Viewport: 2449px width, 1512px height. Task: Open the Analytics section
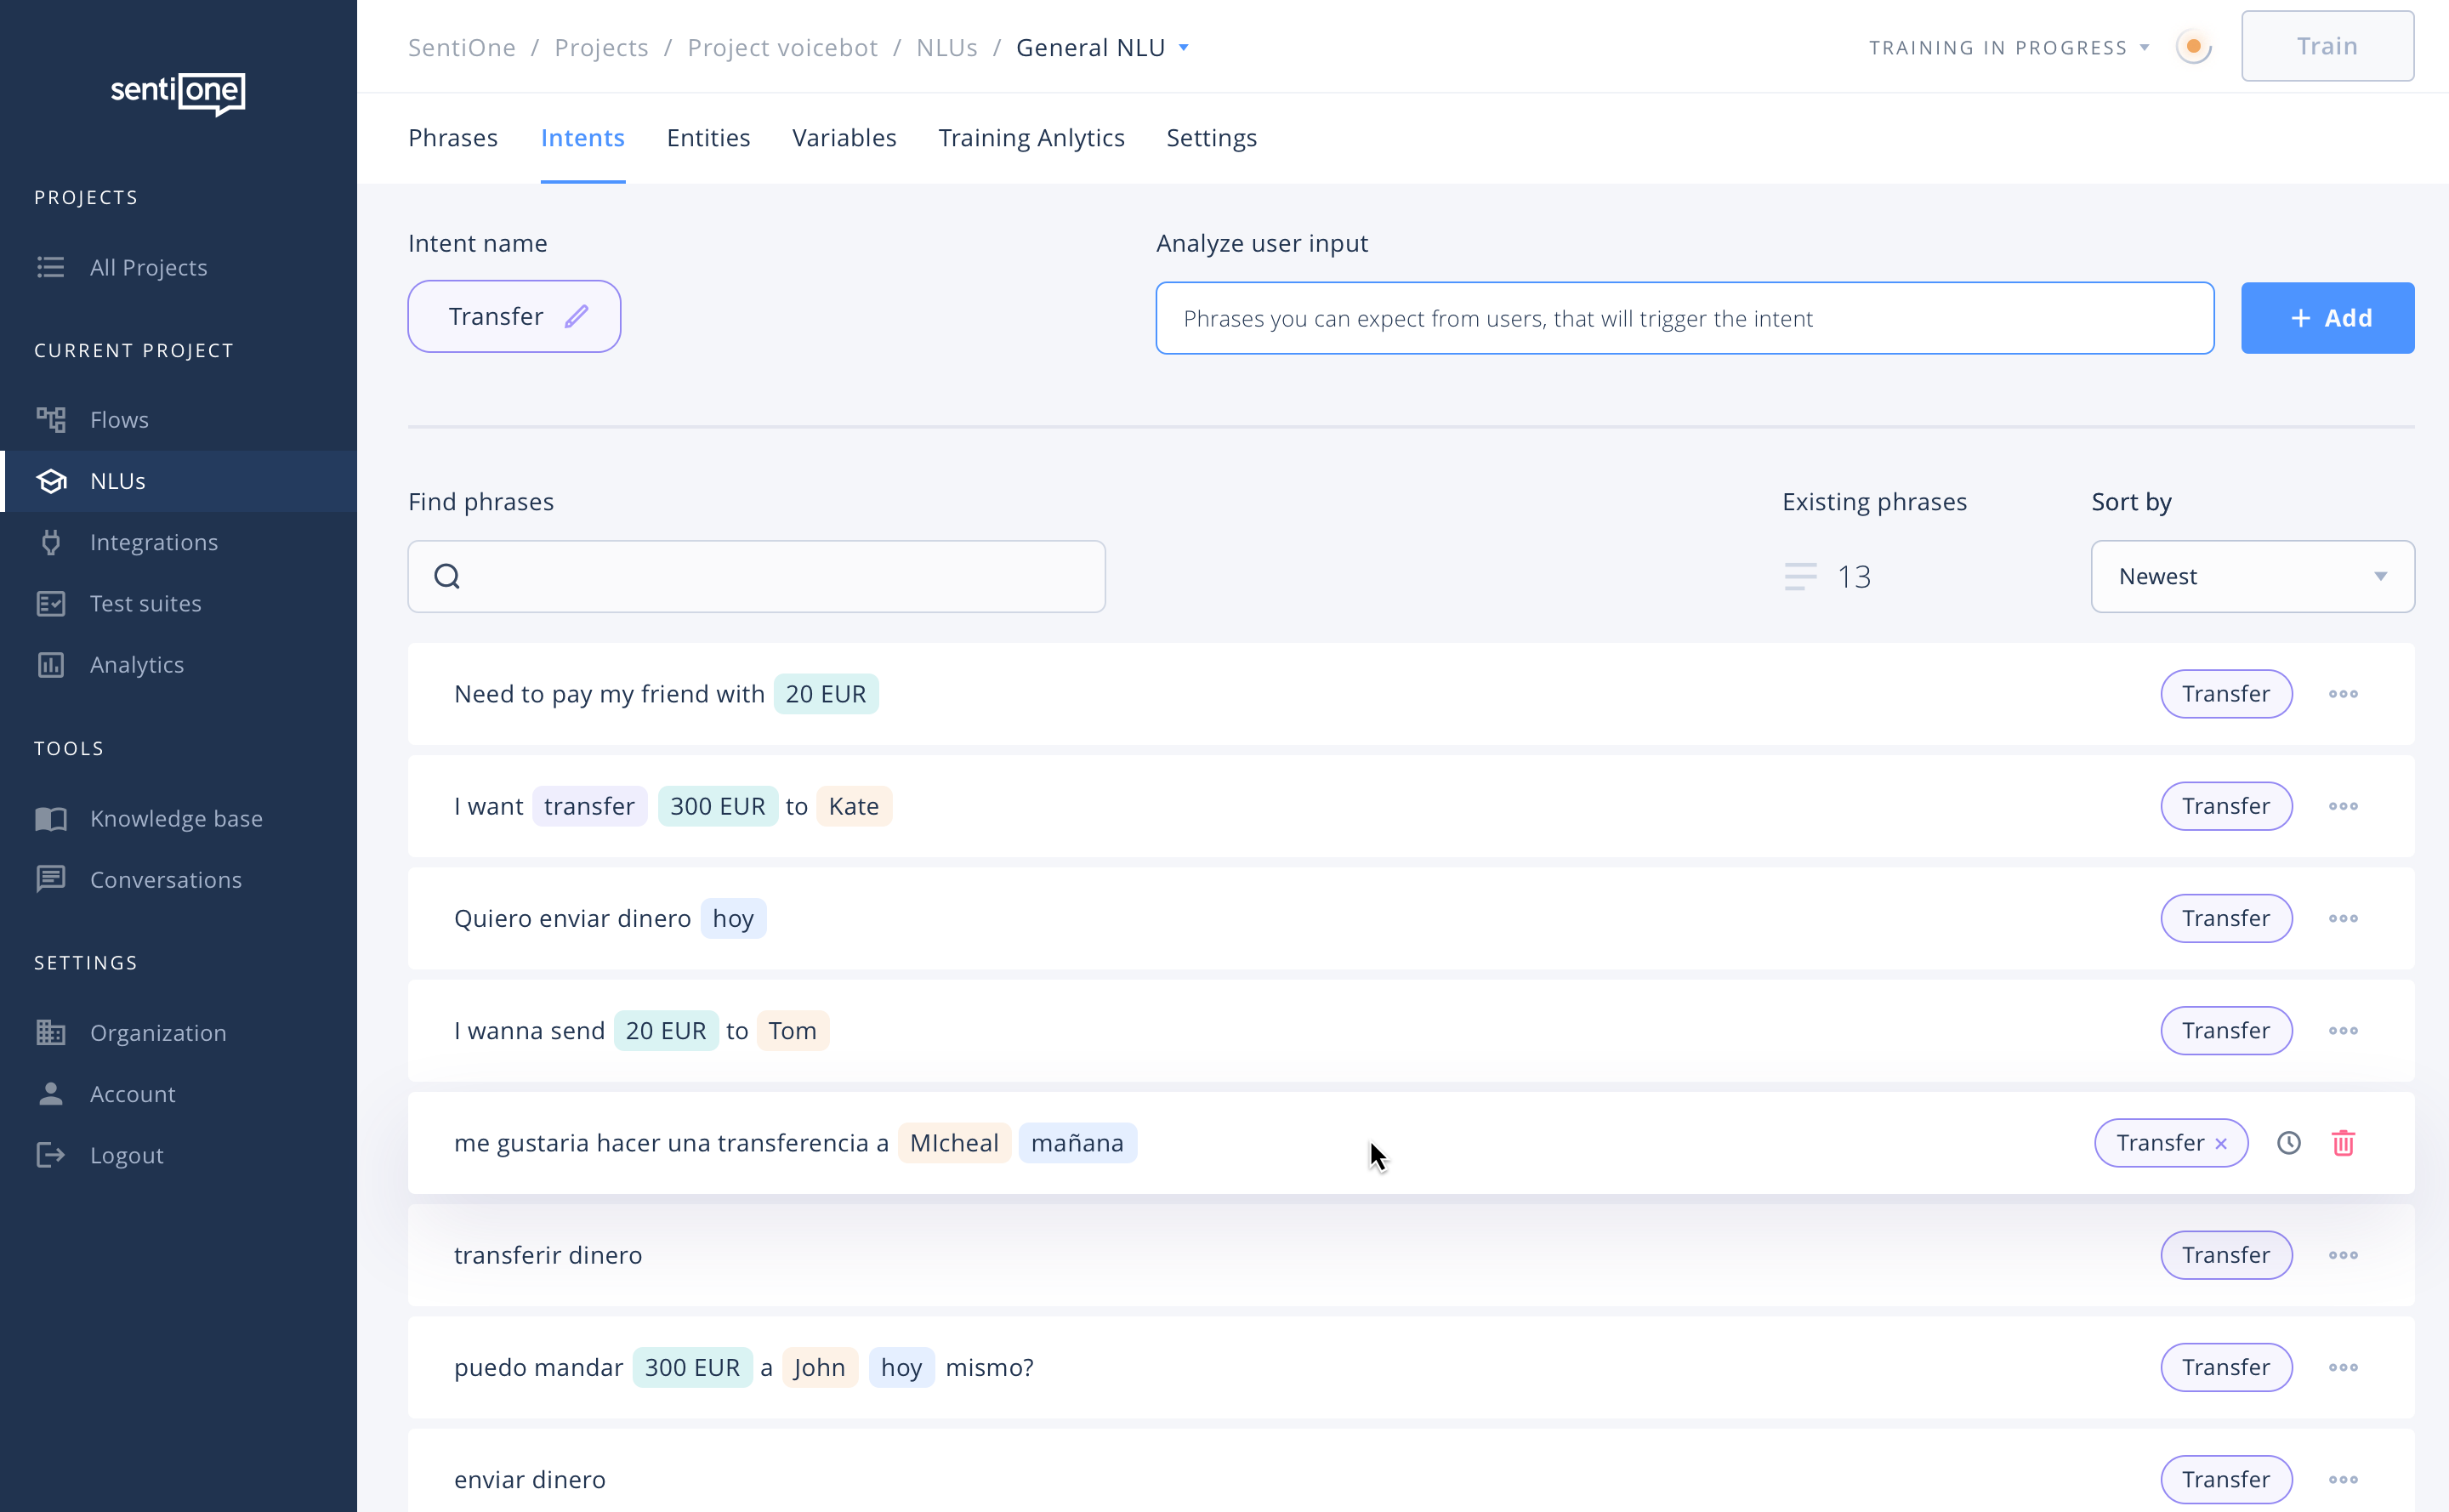(136, 664)
